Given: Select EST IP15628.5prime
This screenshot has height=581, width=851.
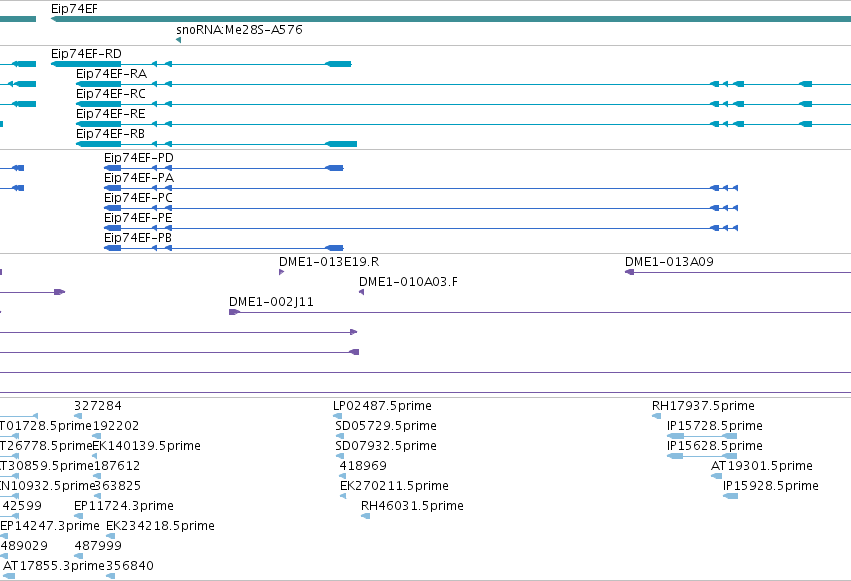Looking at the screenshot, I should (x=715, y=446).
